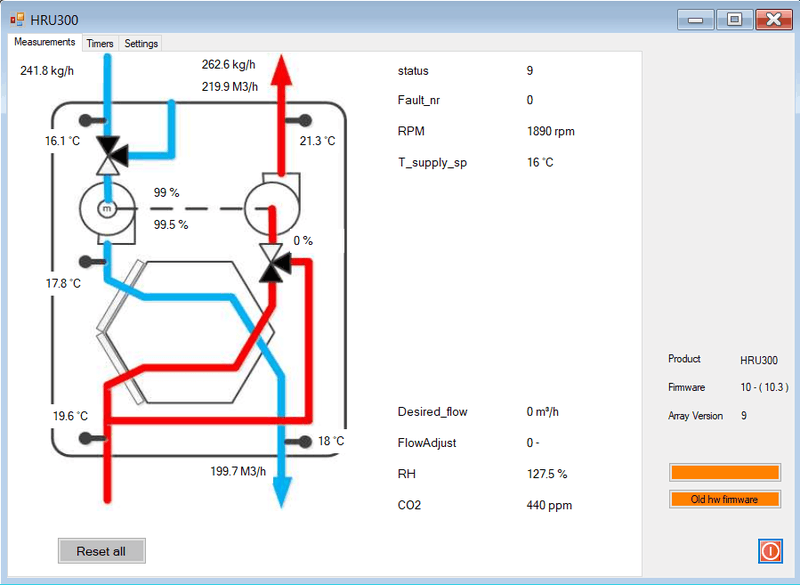Click the HRU300 app icon in title bar
This screenshot has height=585, width=800.
[x=17, y=19]
